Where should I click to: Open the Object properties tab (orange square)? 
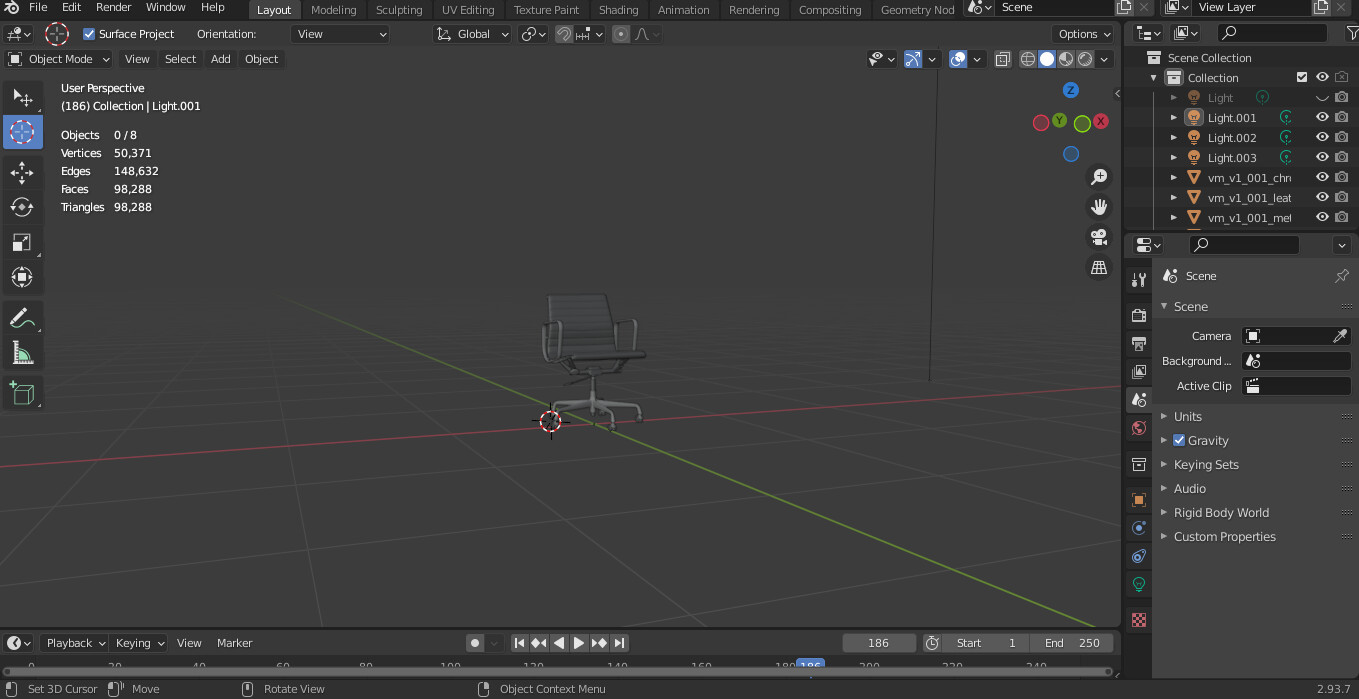pyautogui.click(x=1138, y=500)
